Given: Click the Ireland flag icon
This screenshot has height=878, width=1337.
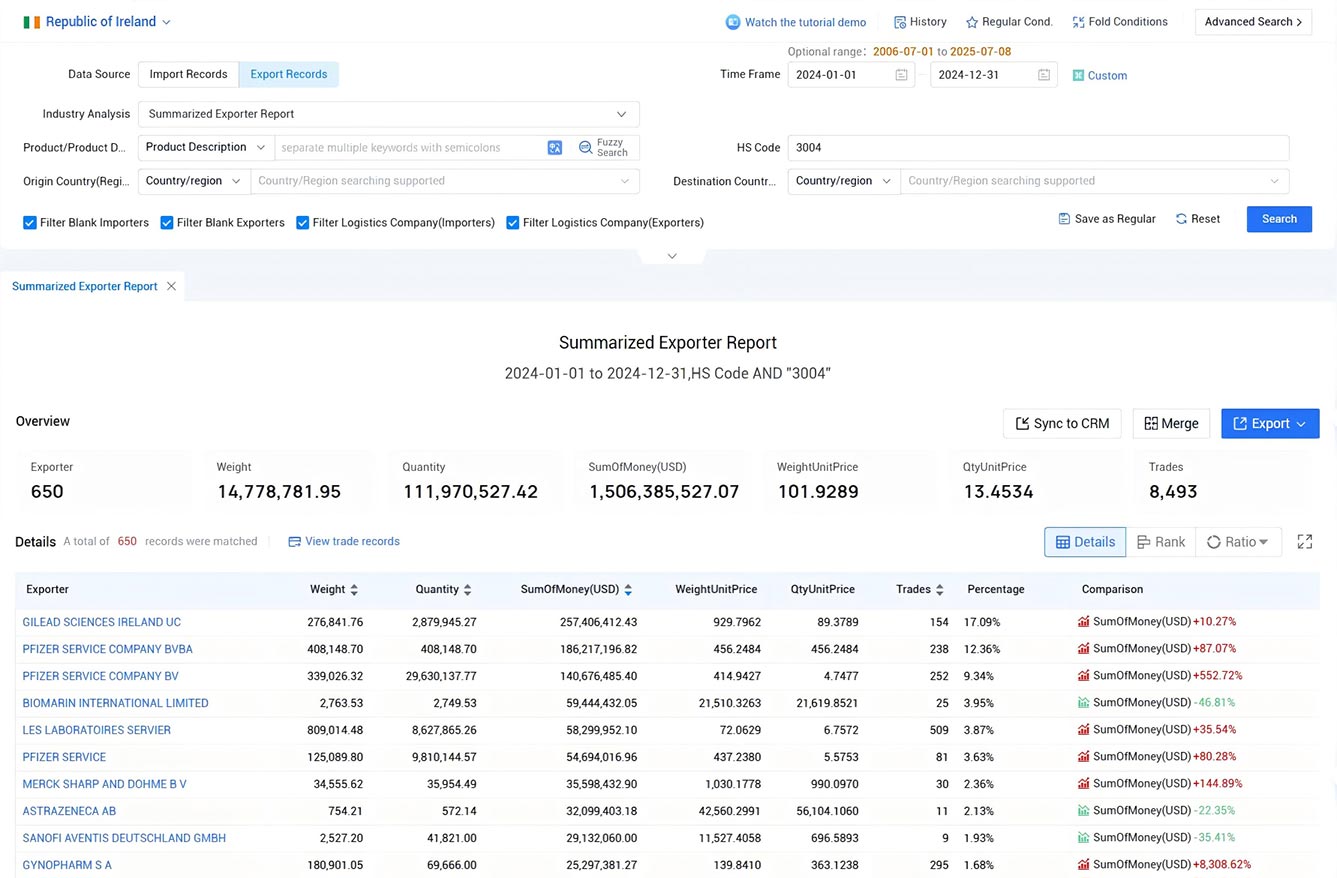Looking at the screenshot, I should pos(32,22).
